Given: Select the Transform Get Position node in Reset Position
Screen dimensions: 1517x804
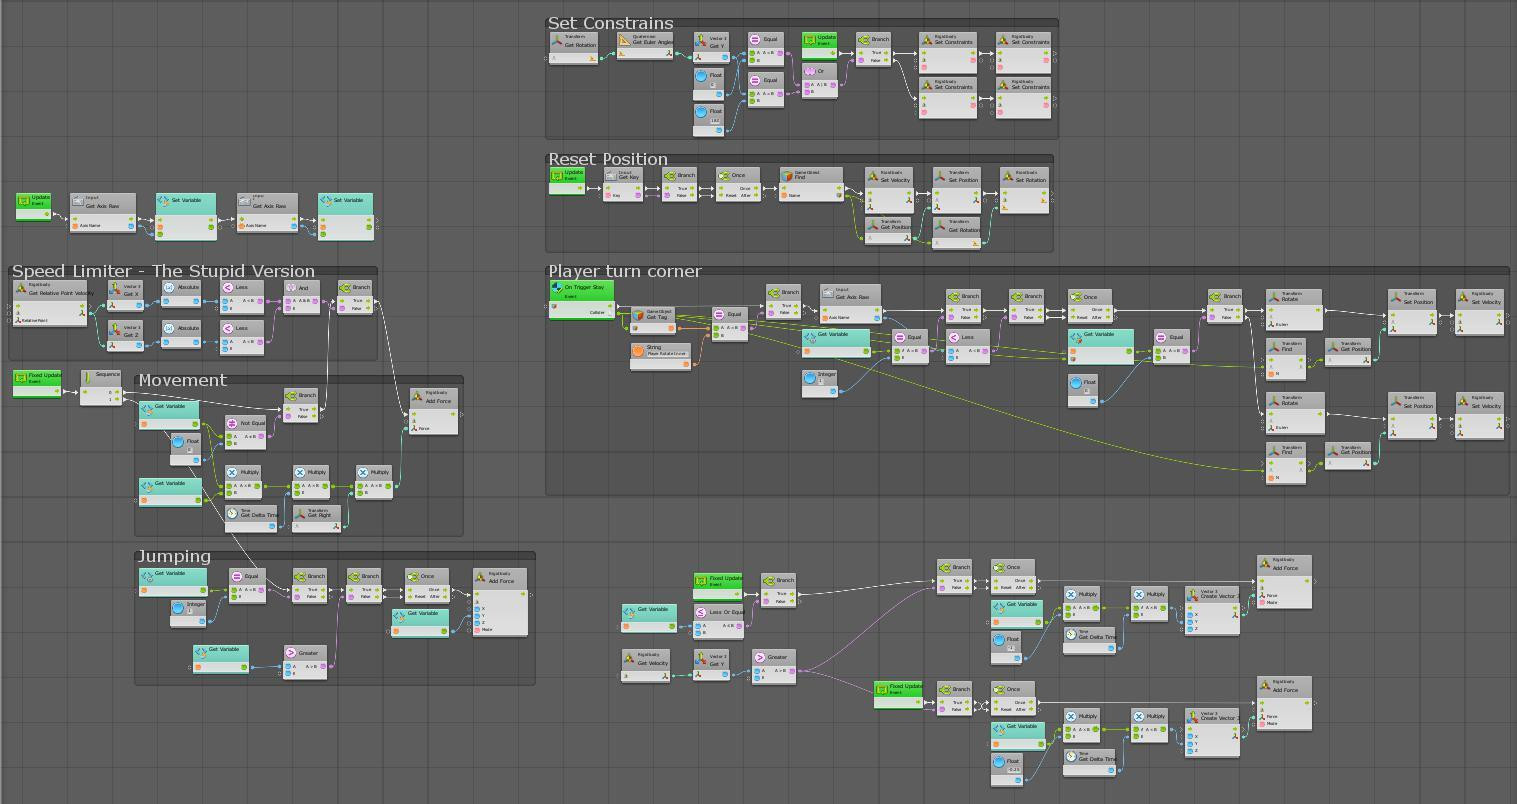Looking at the screenshot, I should pos(888,231).
